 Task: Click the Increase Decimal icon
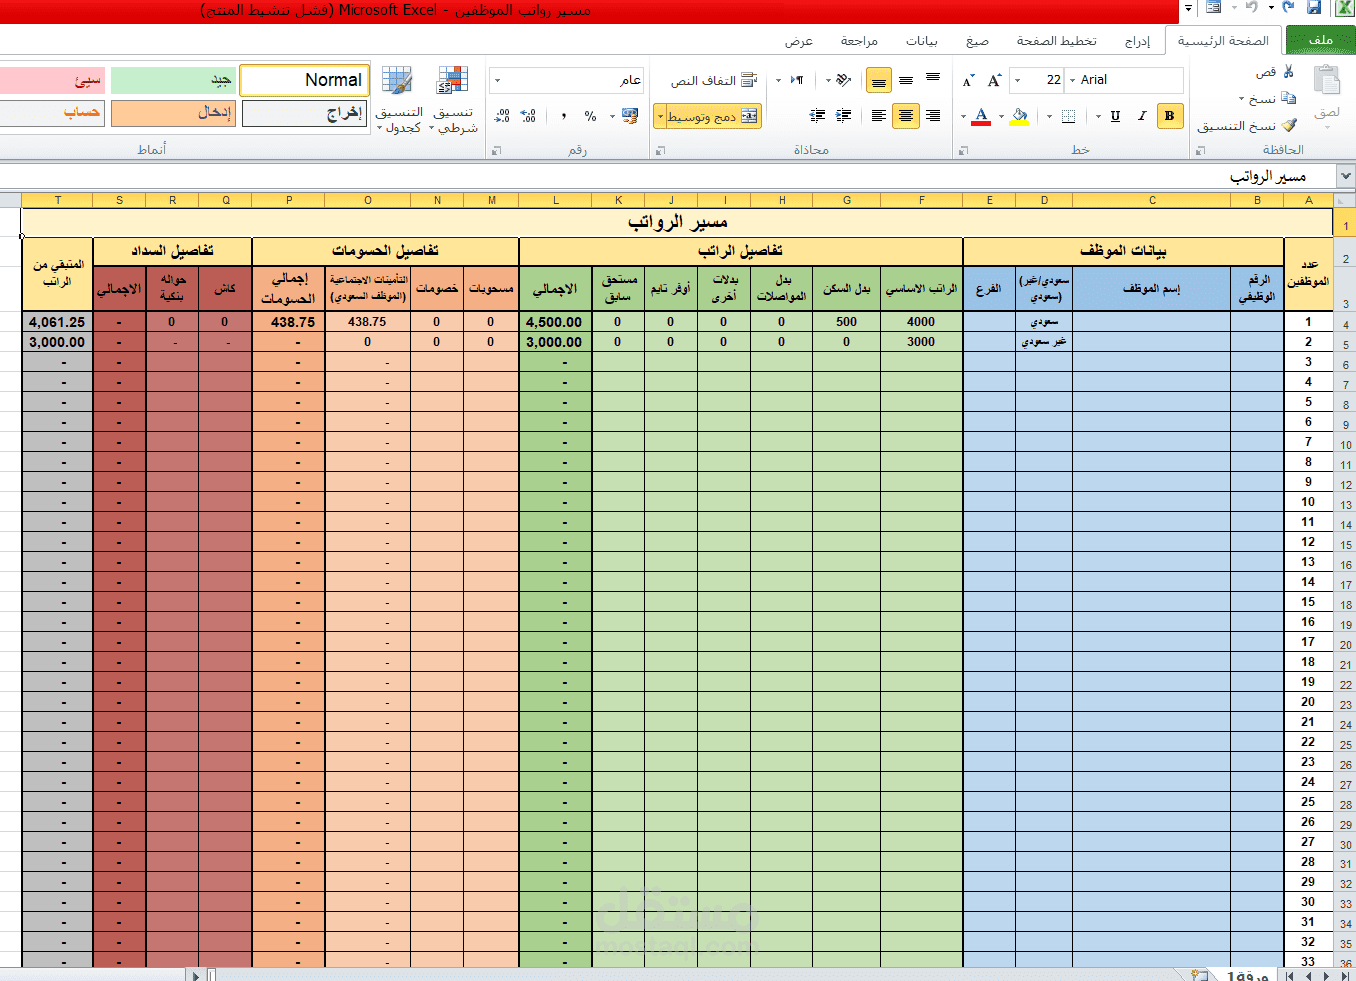527,115
